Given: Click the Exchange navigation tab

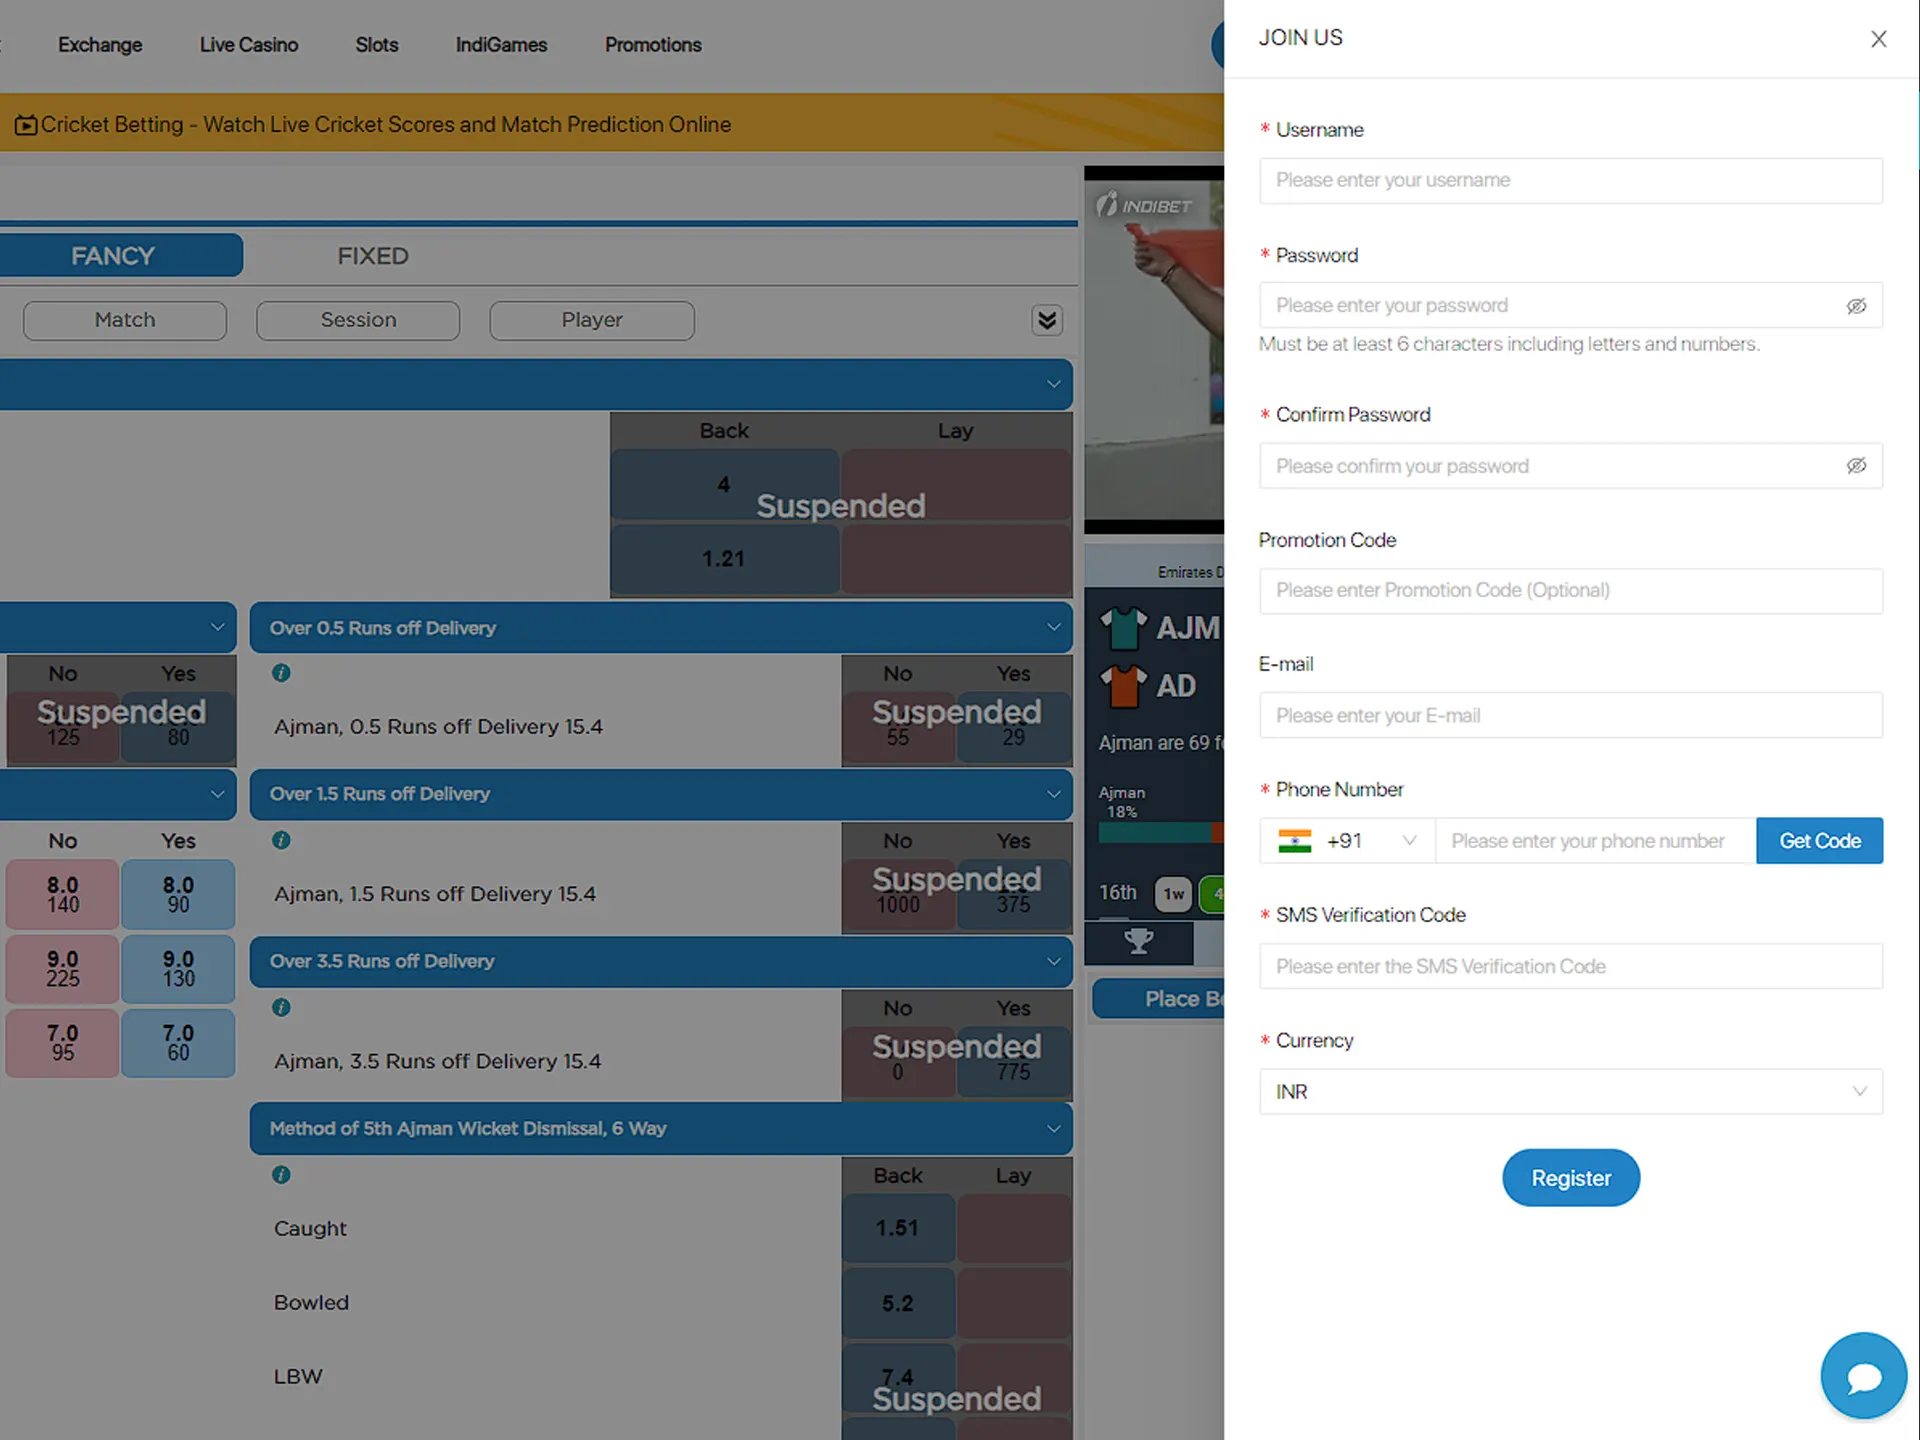Looking at the screenshot, I should [x=101, y=44].
